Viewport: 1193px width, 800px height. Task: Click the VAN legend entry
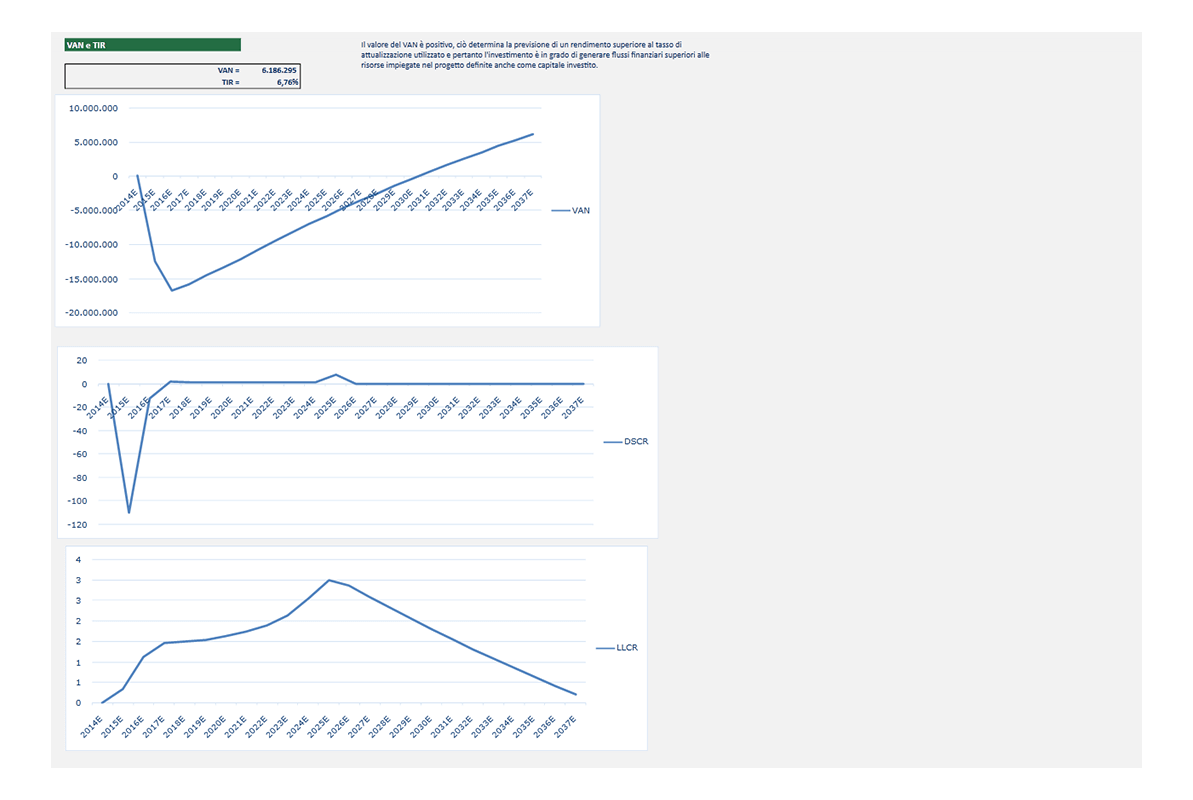[571, 211]
